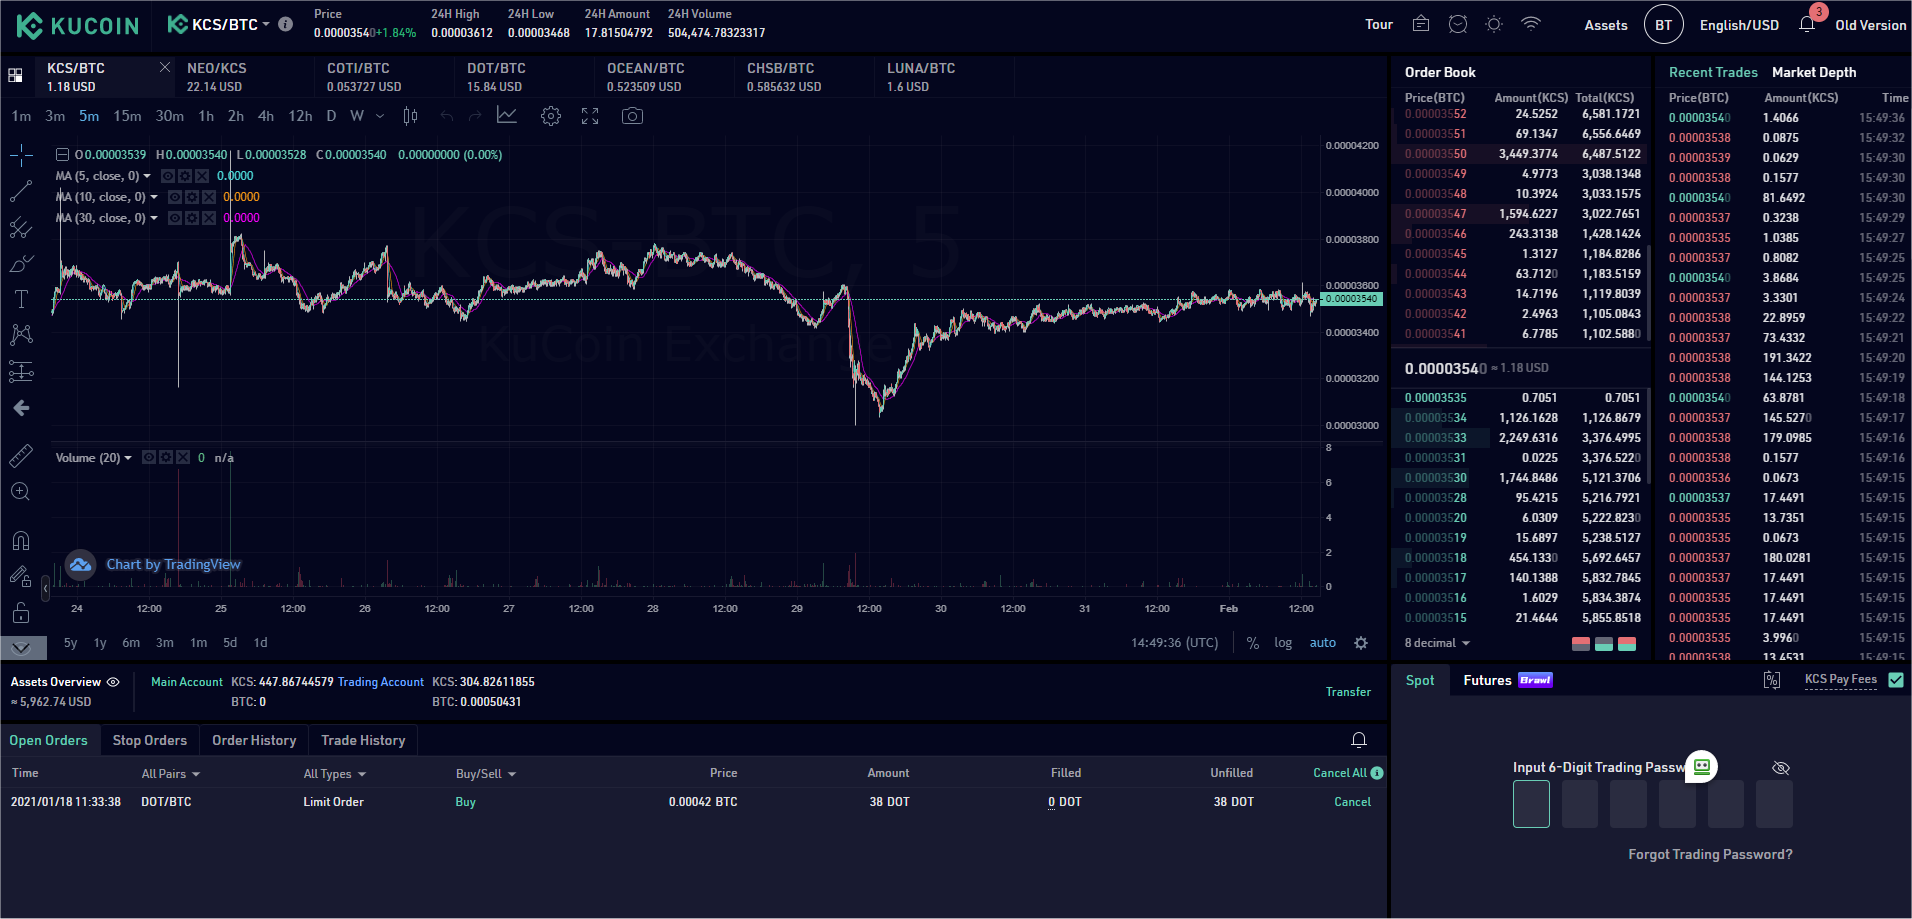Take a chart snapshot with camera icon

pos(632,116)
